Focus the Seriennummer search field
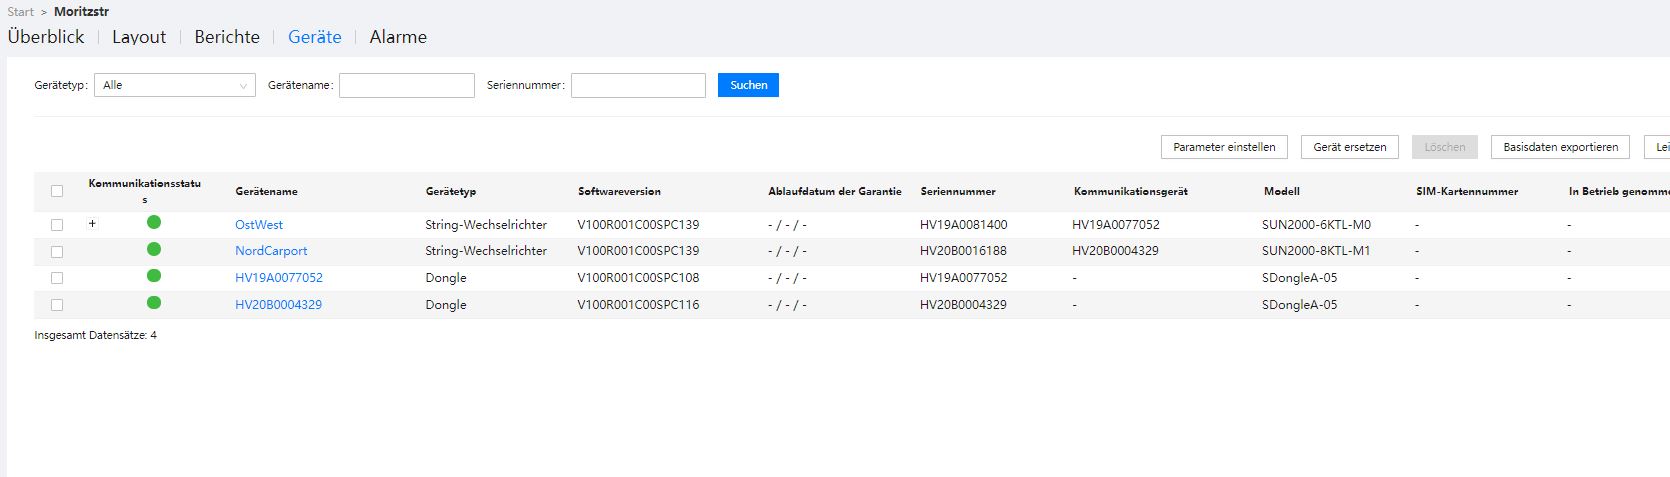Viewport: 1670px width, 477px height. click(x=638, y=86)
